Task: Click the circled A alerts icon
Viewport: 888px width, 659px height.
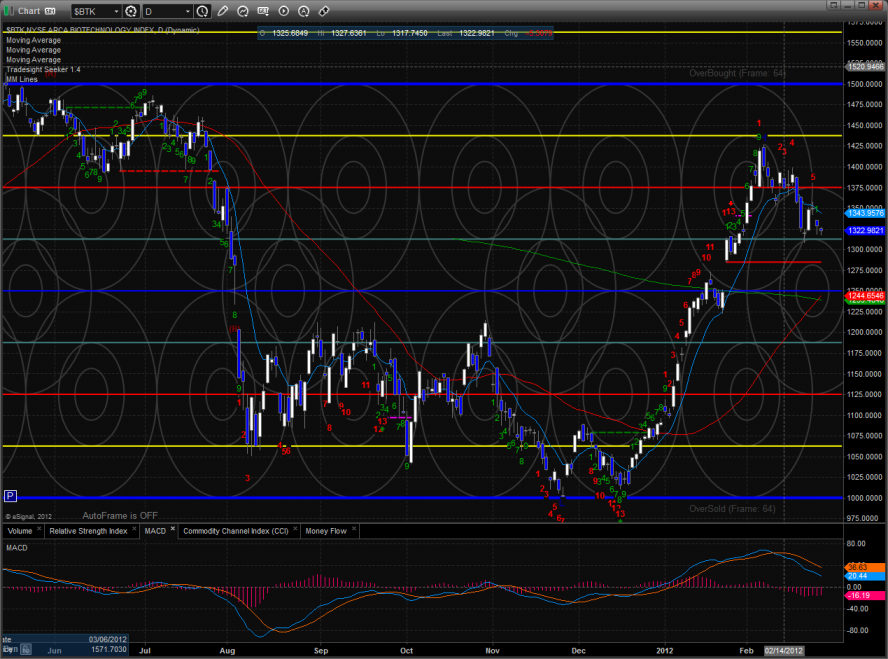Action: point(303,11)
